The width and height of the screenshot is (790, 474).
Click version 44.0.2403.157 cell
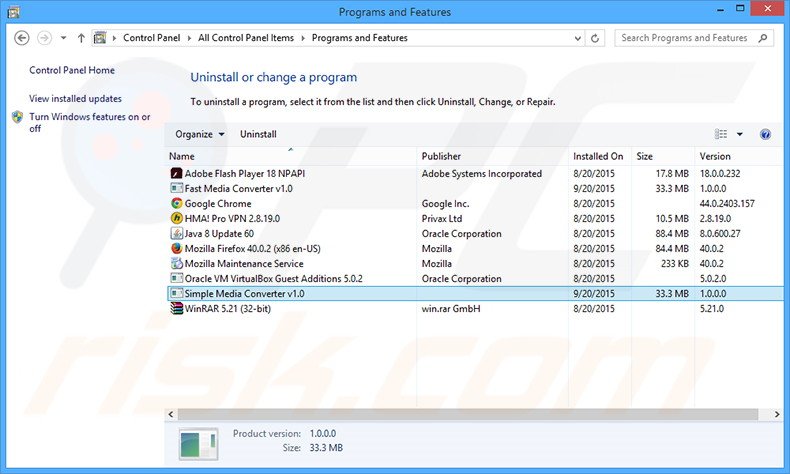[x=727, y=204]
